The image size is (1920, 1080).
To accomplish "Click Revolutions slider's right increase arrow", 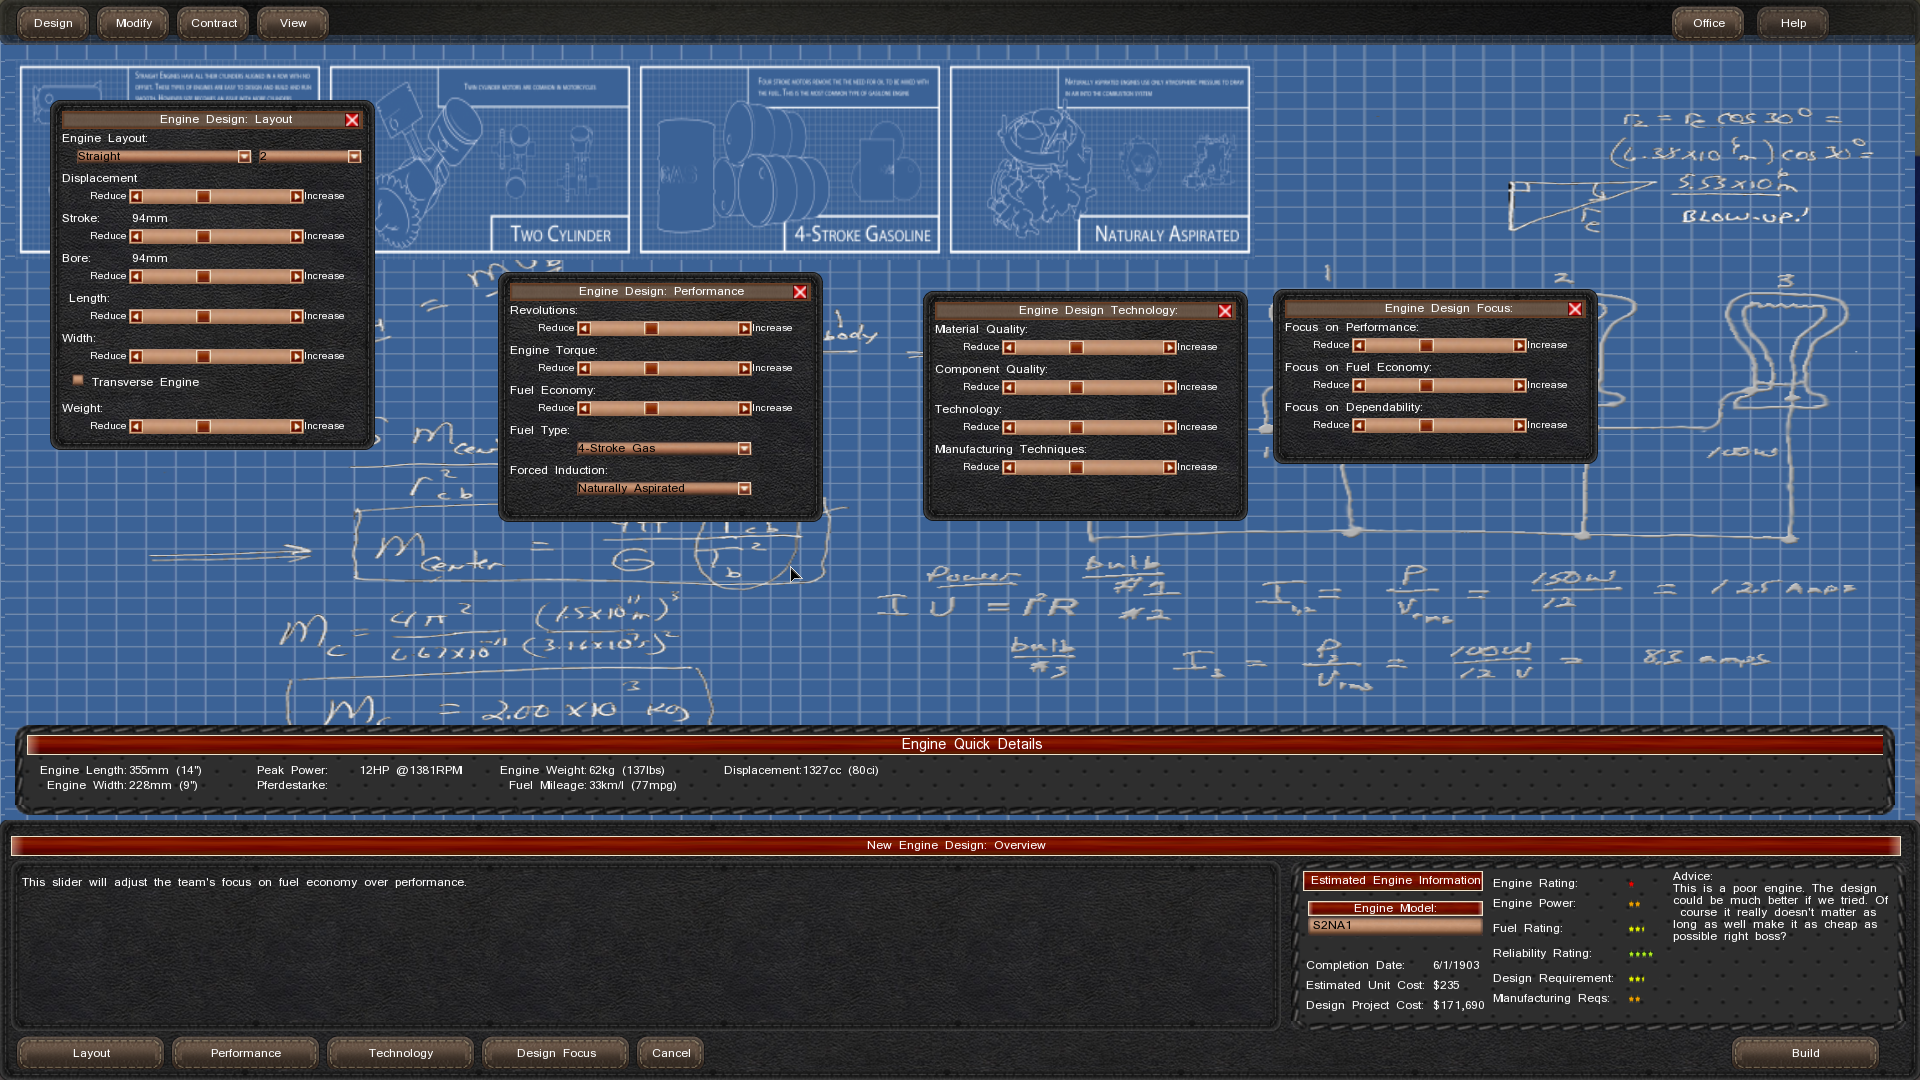I will click(x=744, y=329).
